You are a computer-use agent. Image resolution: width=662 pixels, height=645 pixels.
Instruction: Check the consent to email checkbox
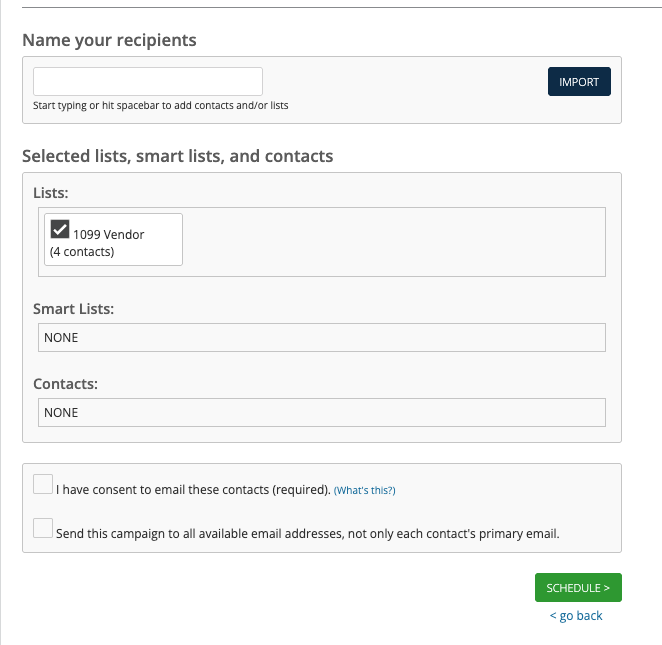(x=43, y=484)
